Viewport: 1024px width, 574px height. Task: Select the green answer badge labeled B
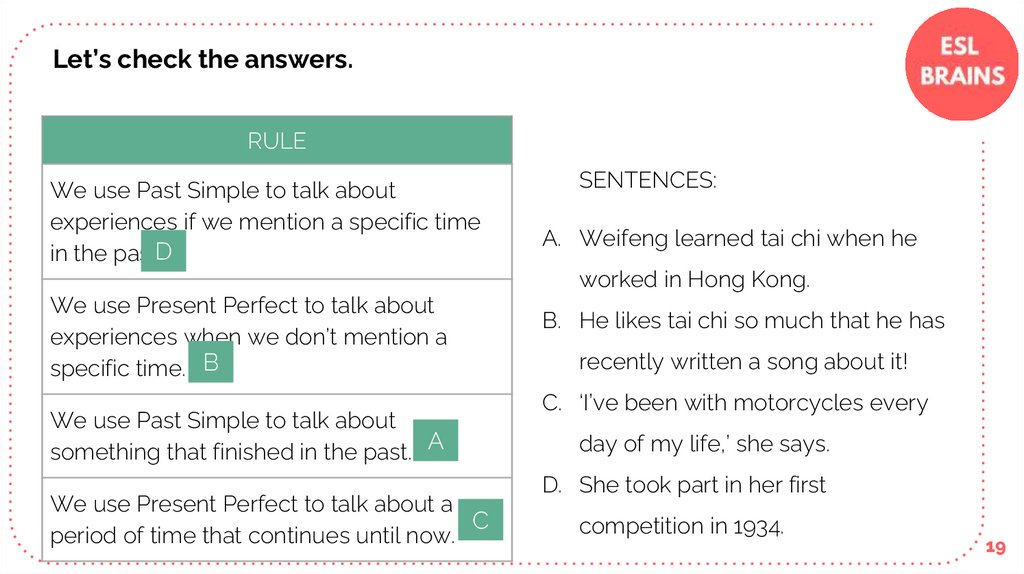point(210,362)
